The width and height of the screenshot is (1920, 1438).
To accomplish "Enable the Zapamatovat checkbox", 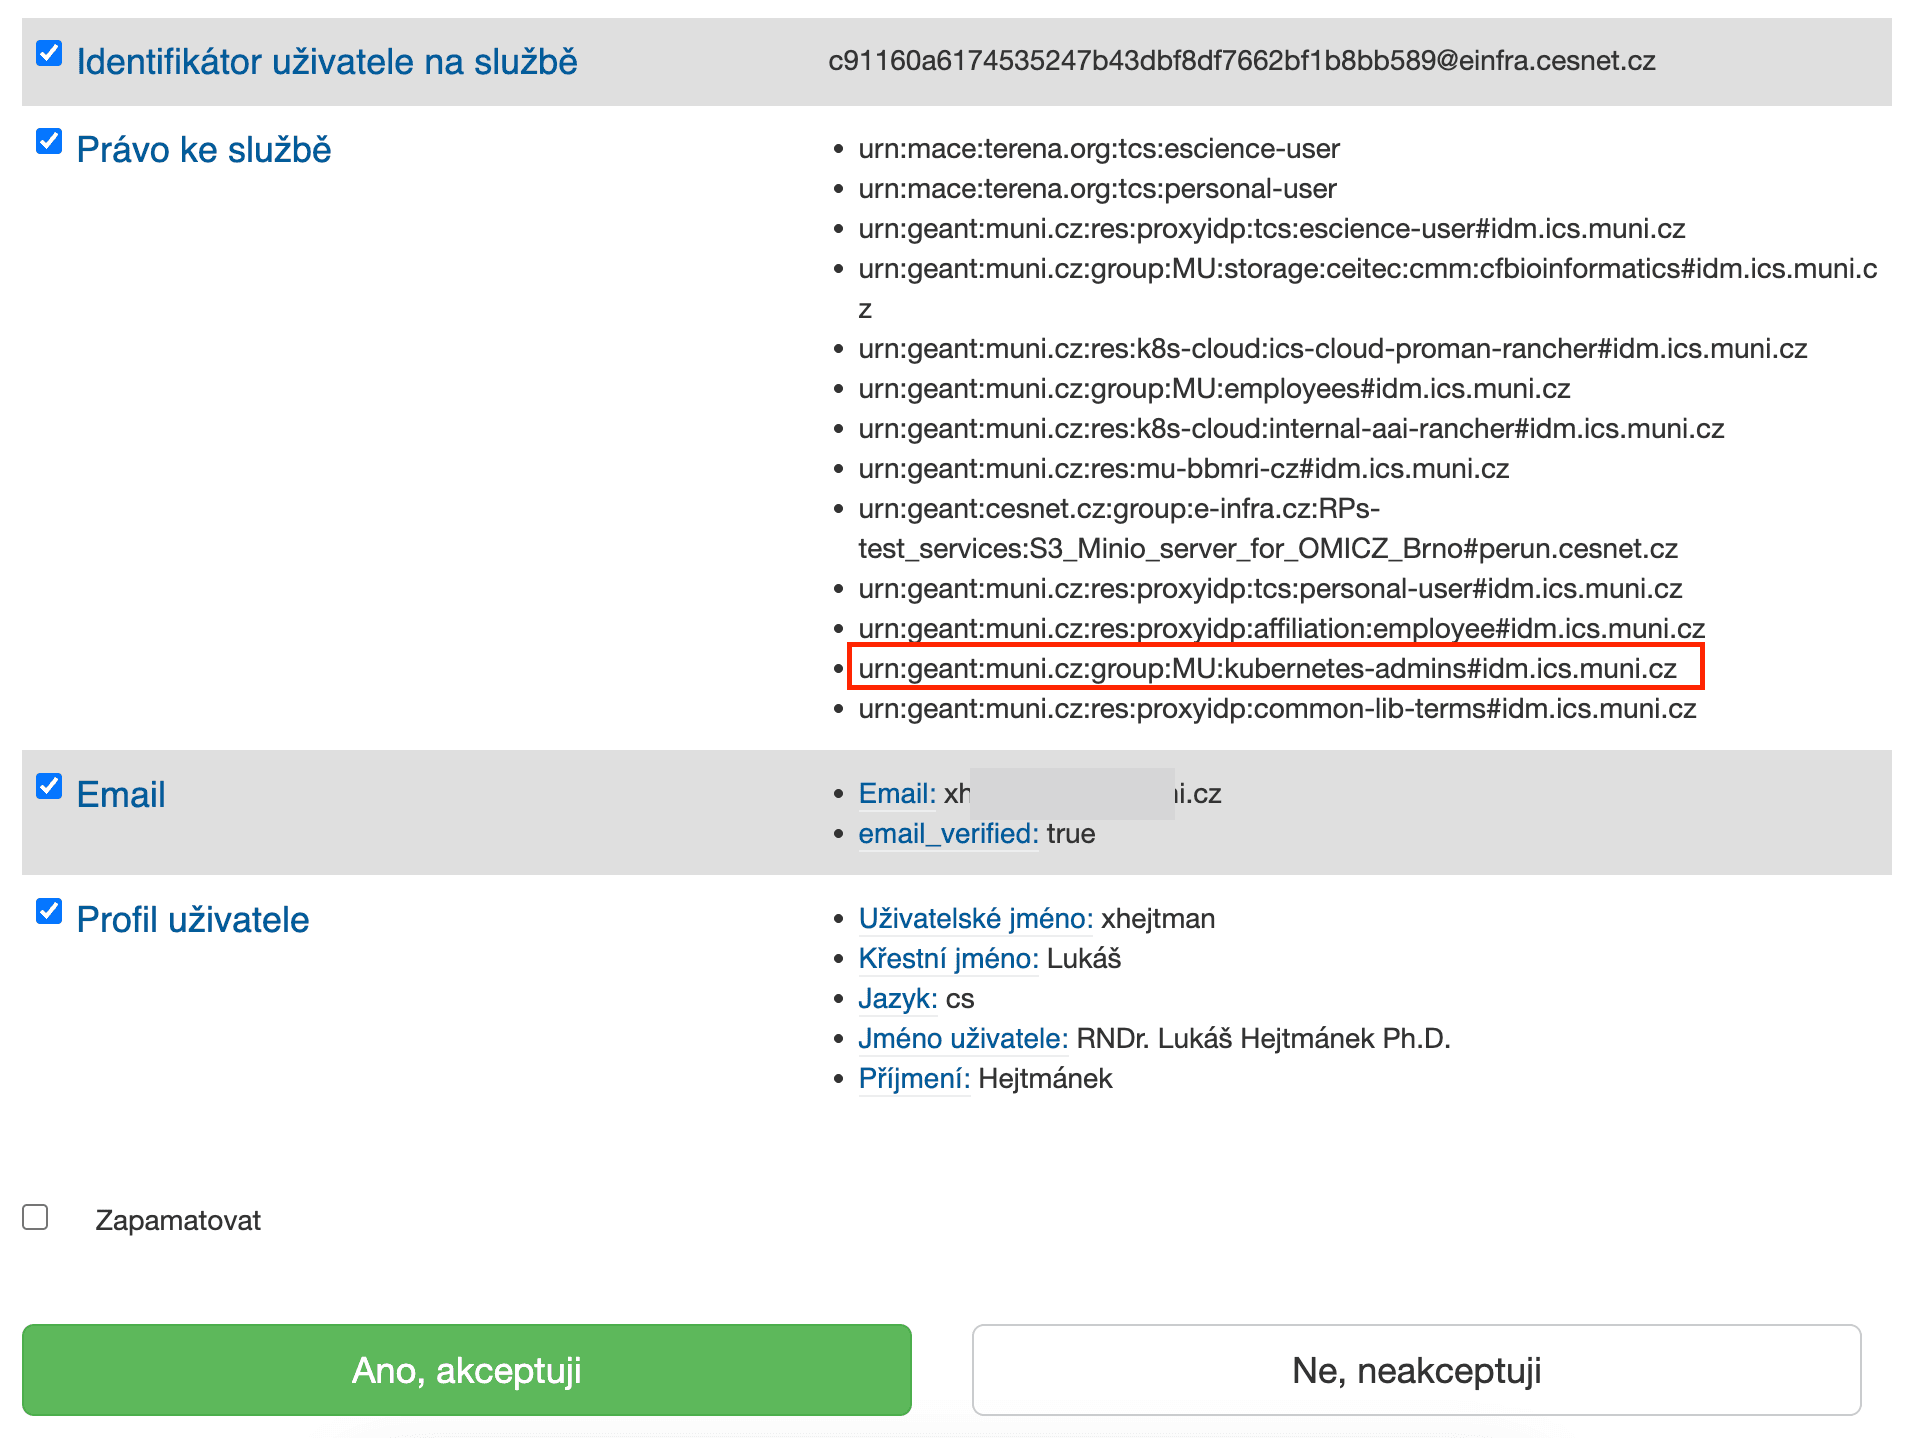I will [36, 1217].
